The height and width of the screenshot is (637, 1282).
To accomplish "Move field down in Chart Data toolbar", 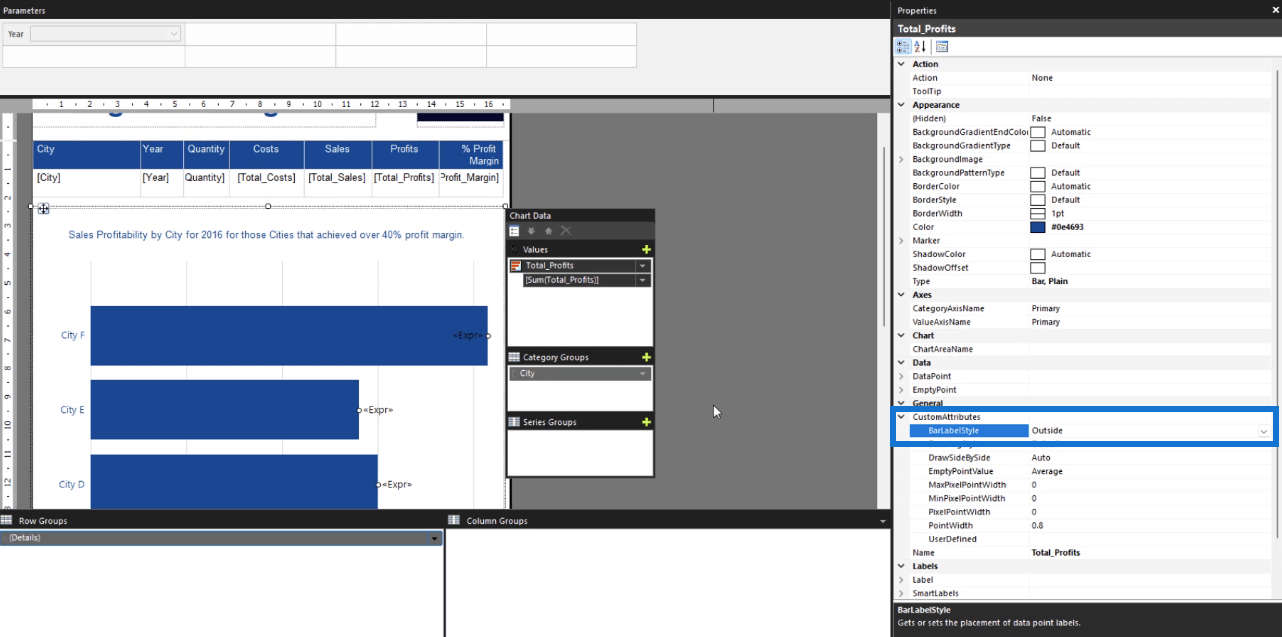I will 532,231.
